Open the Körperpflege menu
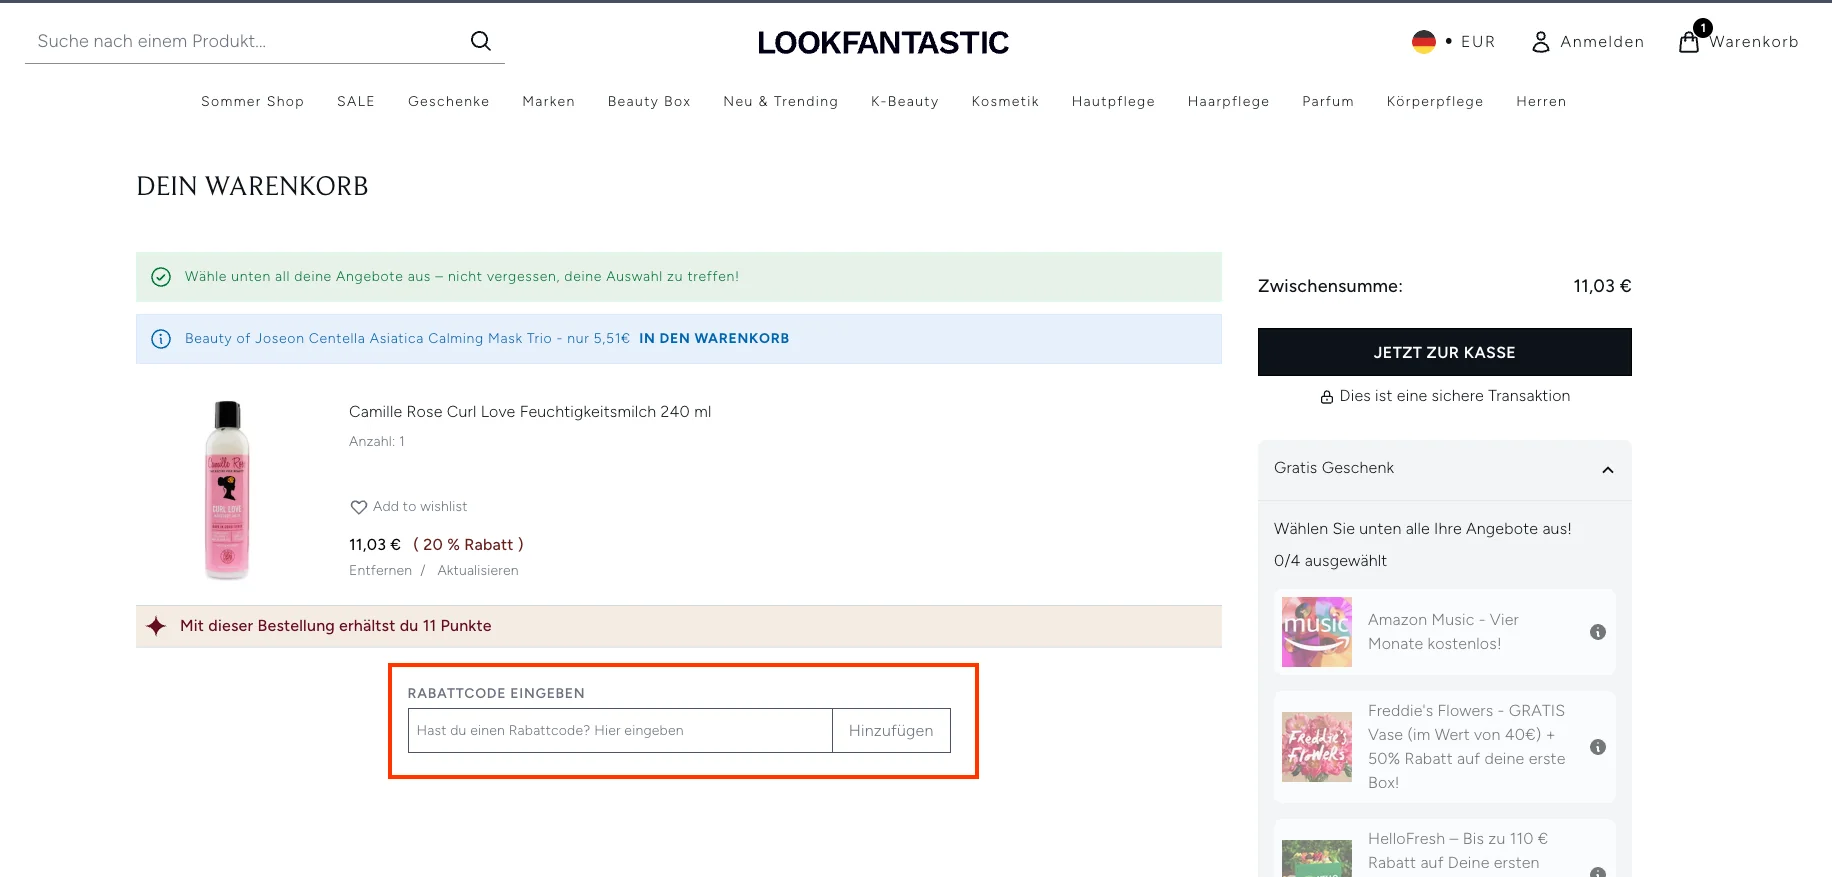 [1435, 101]
